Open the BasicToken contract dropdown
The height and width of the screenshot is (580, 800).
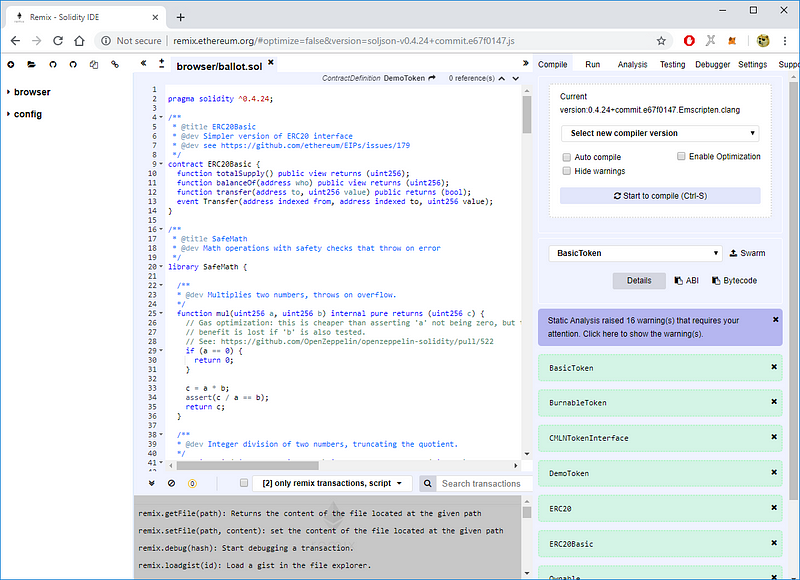(x=636, y=253)
